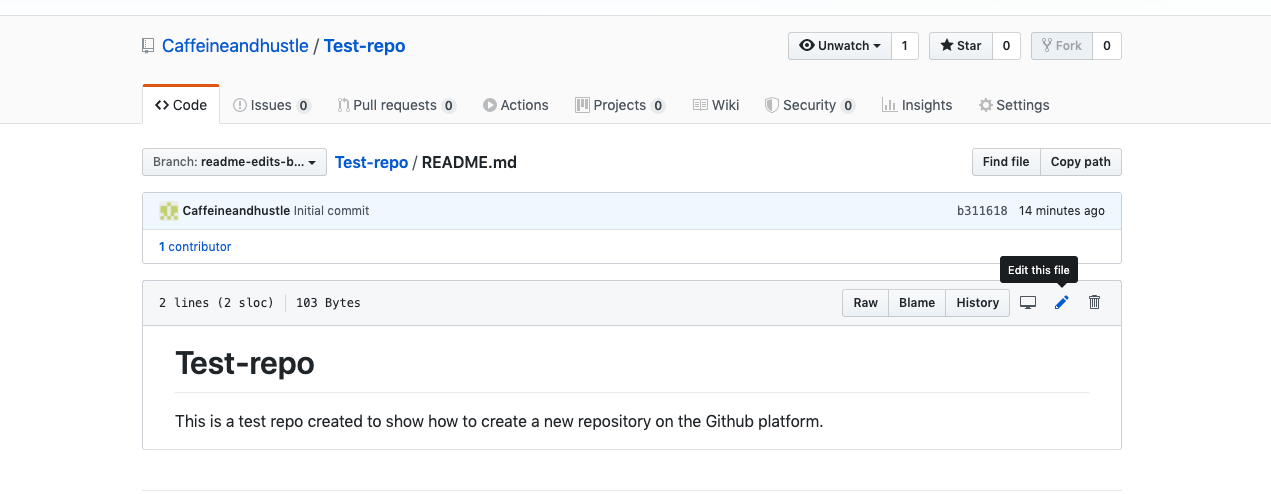The width and height of the screenshot is (1271, 494).
Task: Open the Caffeineandhustle owner link in the header
Action: pyautogui.click(x=236, y=46)
